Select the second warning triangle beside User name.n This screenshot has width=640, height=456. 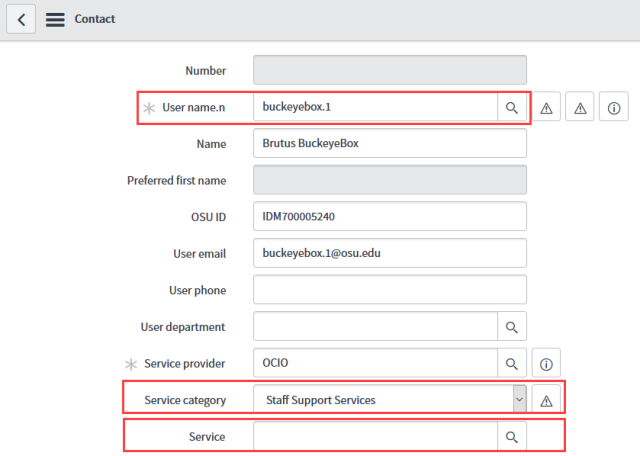(x=580, y=108)
